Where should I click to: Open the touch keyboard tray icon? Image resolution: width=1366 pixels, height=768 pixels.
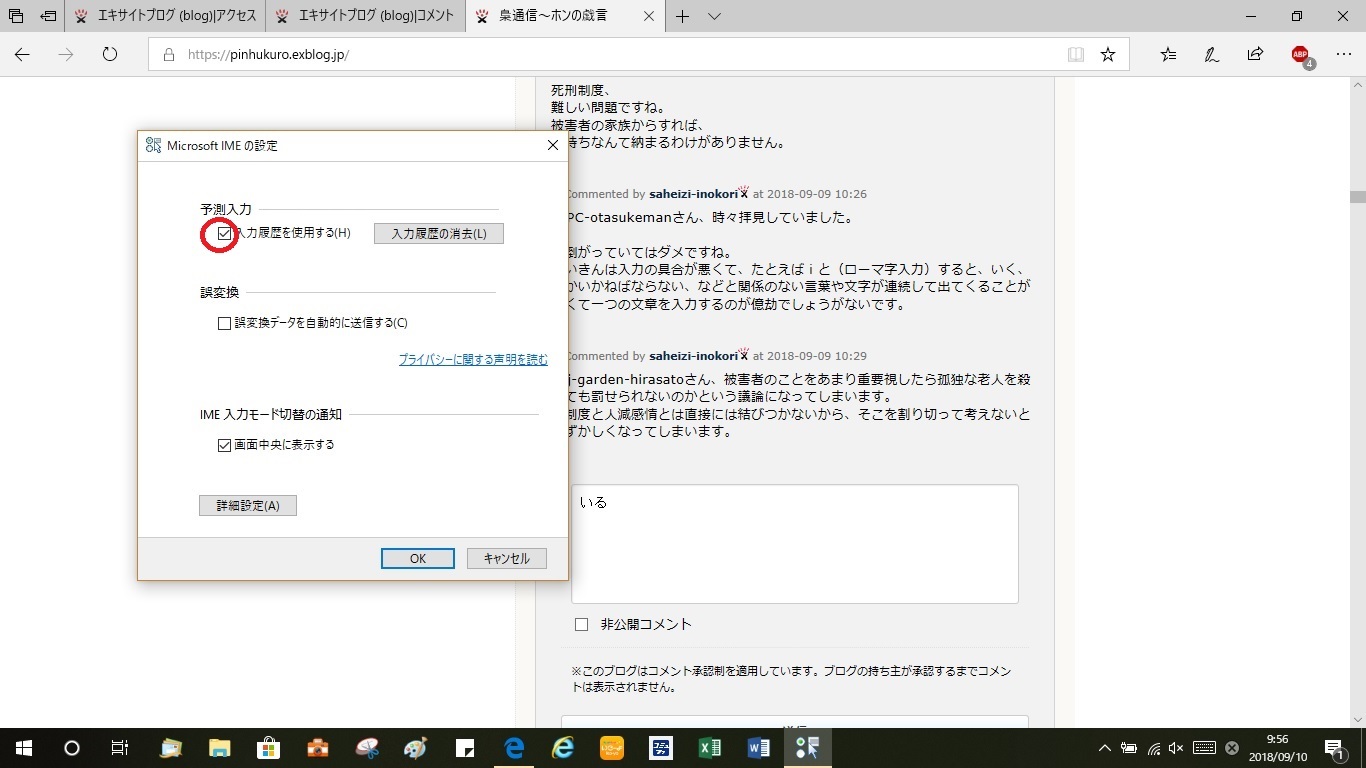pos(1204,748)
